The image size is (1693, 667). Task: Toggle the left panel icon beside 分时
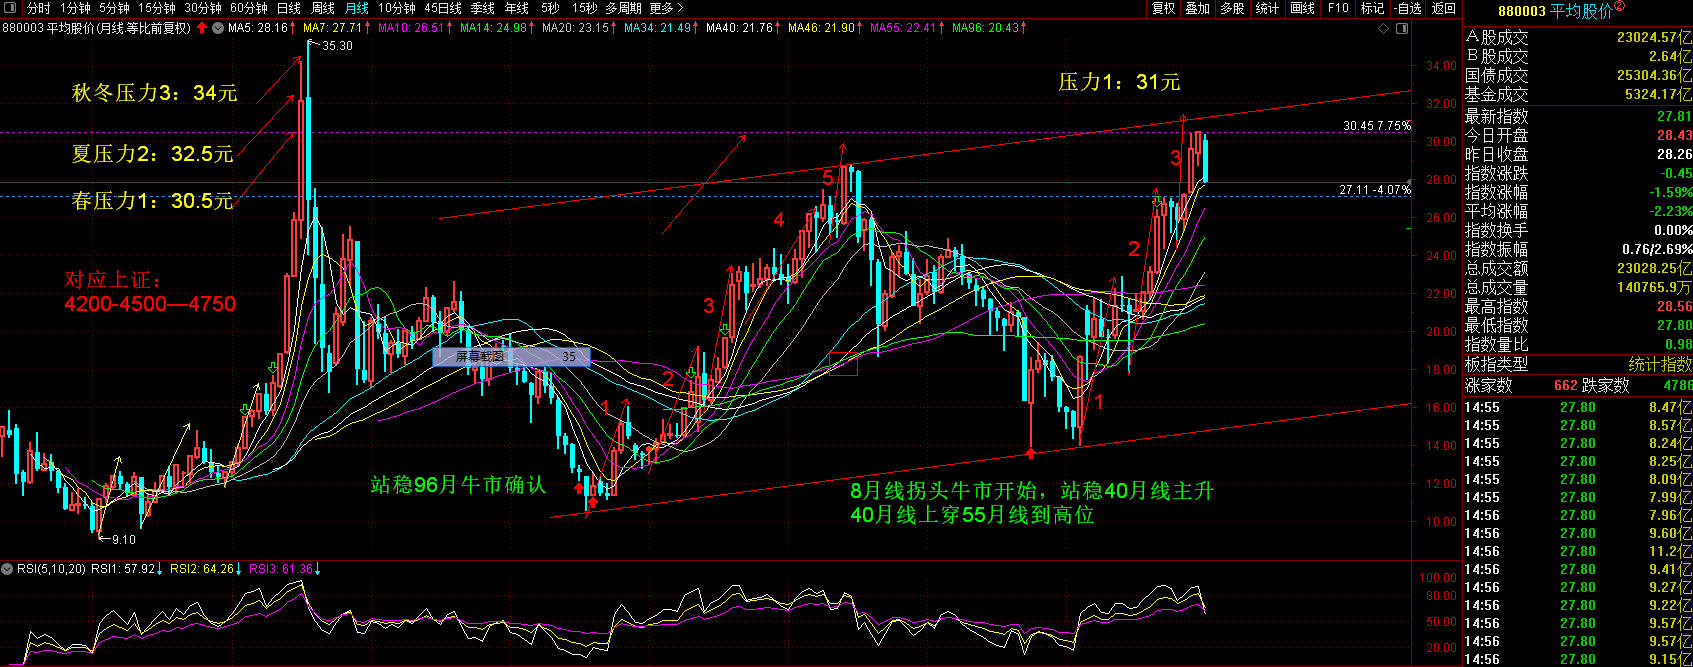click(x=10, y=8)
